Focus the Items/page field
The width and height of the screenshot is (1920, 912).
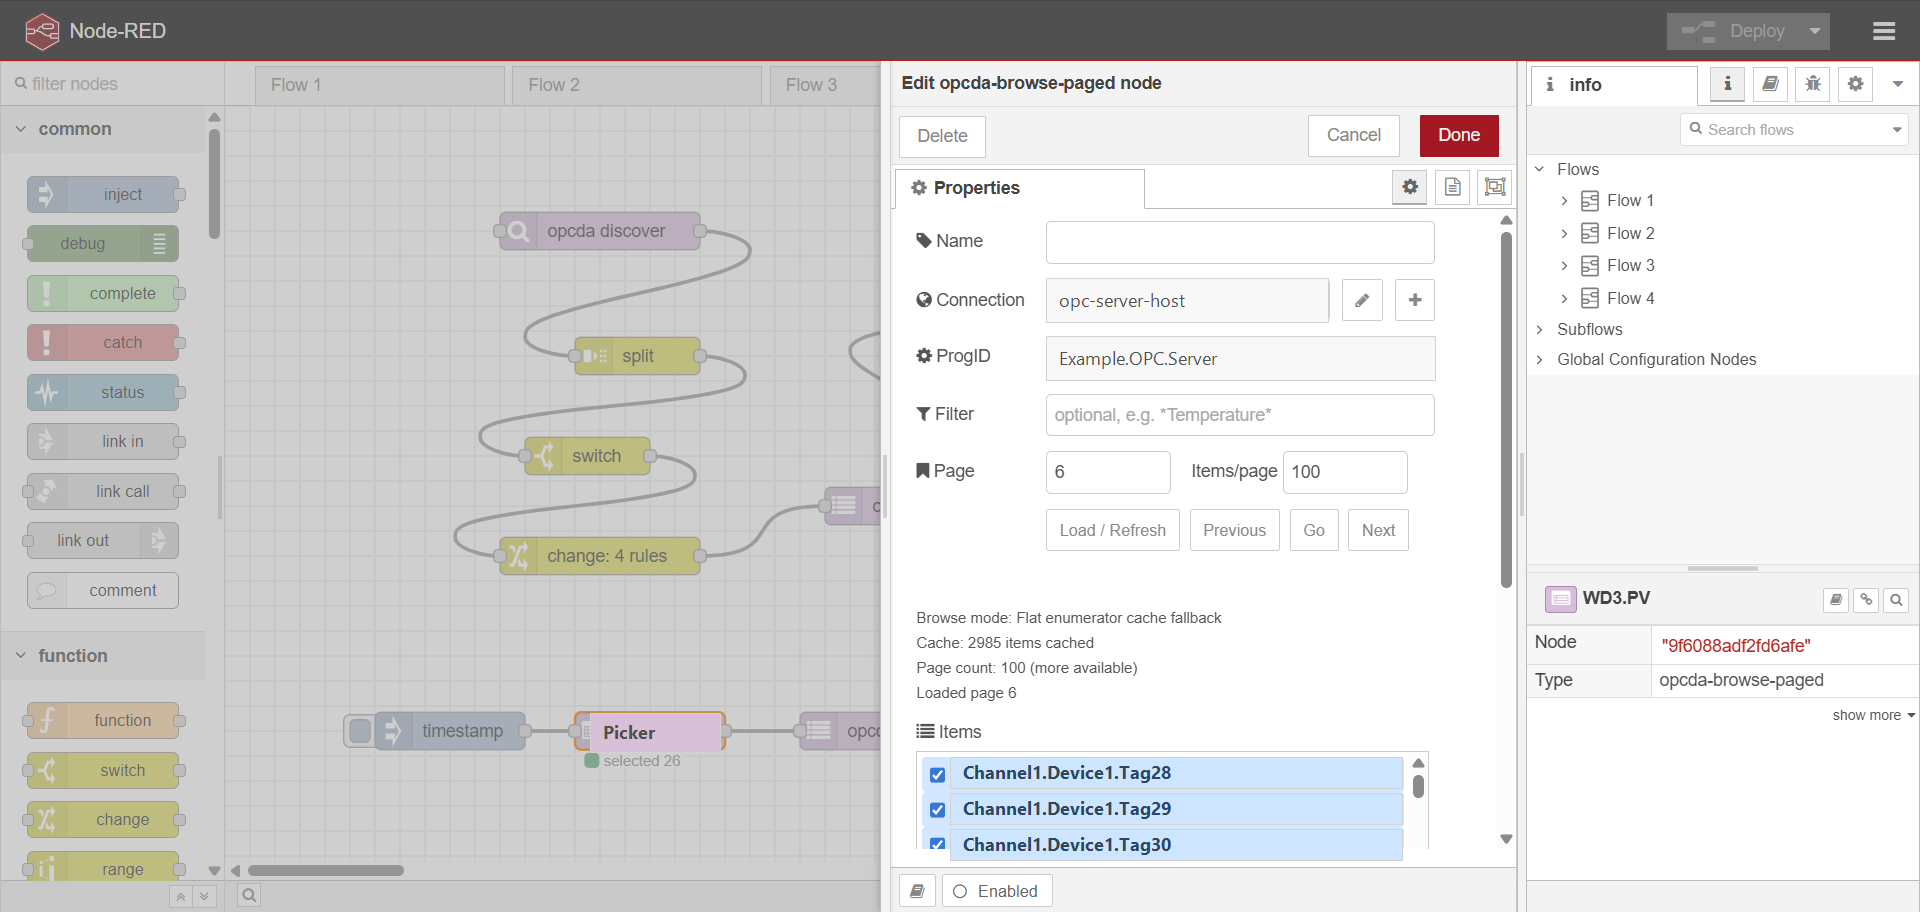point(1345,472)
